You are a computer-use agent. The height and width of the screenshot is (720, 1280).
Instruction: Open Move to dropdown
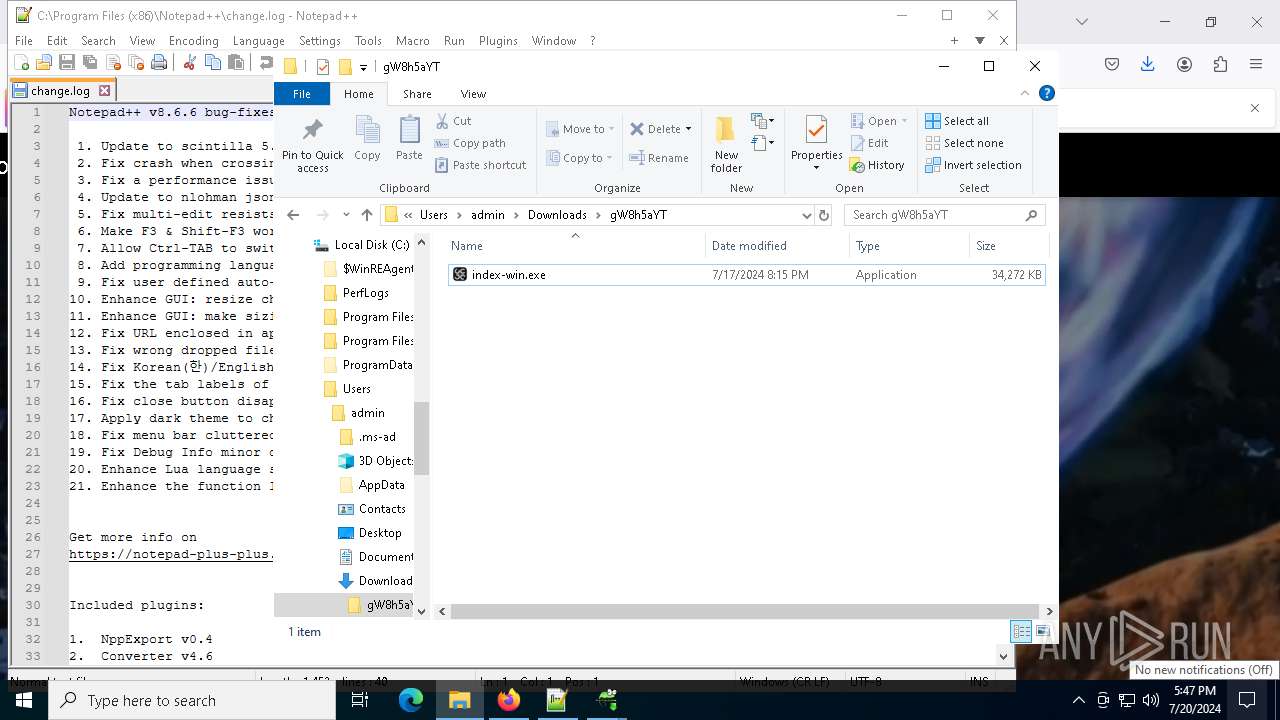[x=580, y=129]
